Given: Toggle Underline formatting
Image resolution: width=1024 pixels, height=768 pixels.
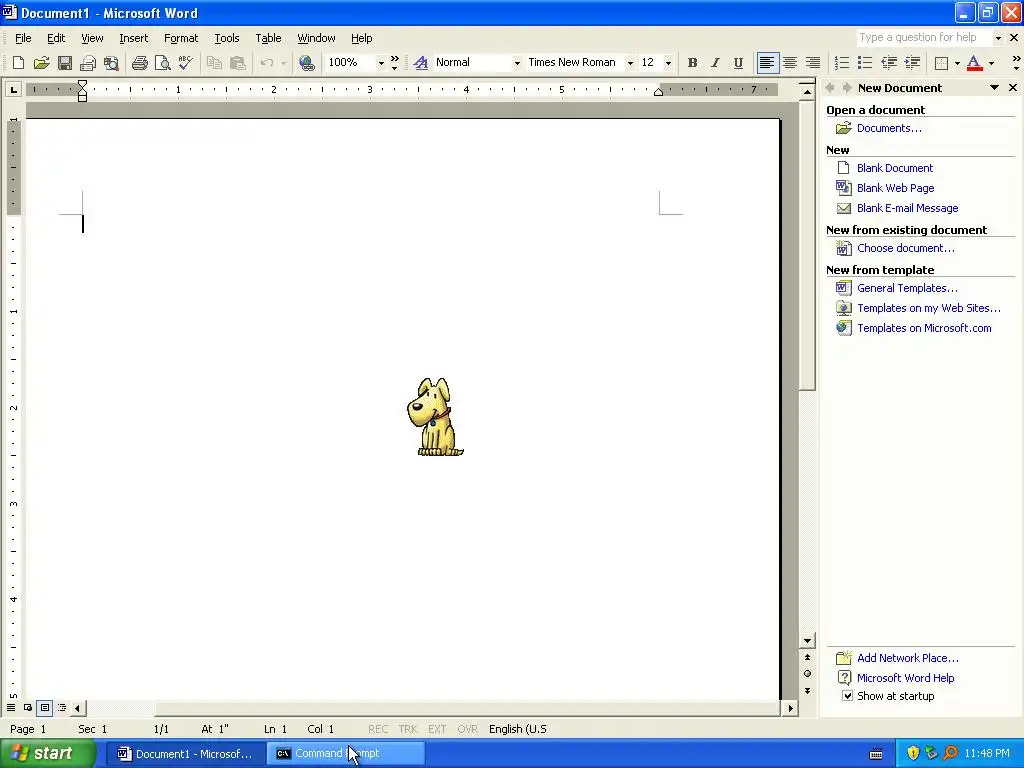Looking at the screenshot, I should click(x=738, y=63).
